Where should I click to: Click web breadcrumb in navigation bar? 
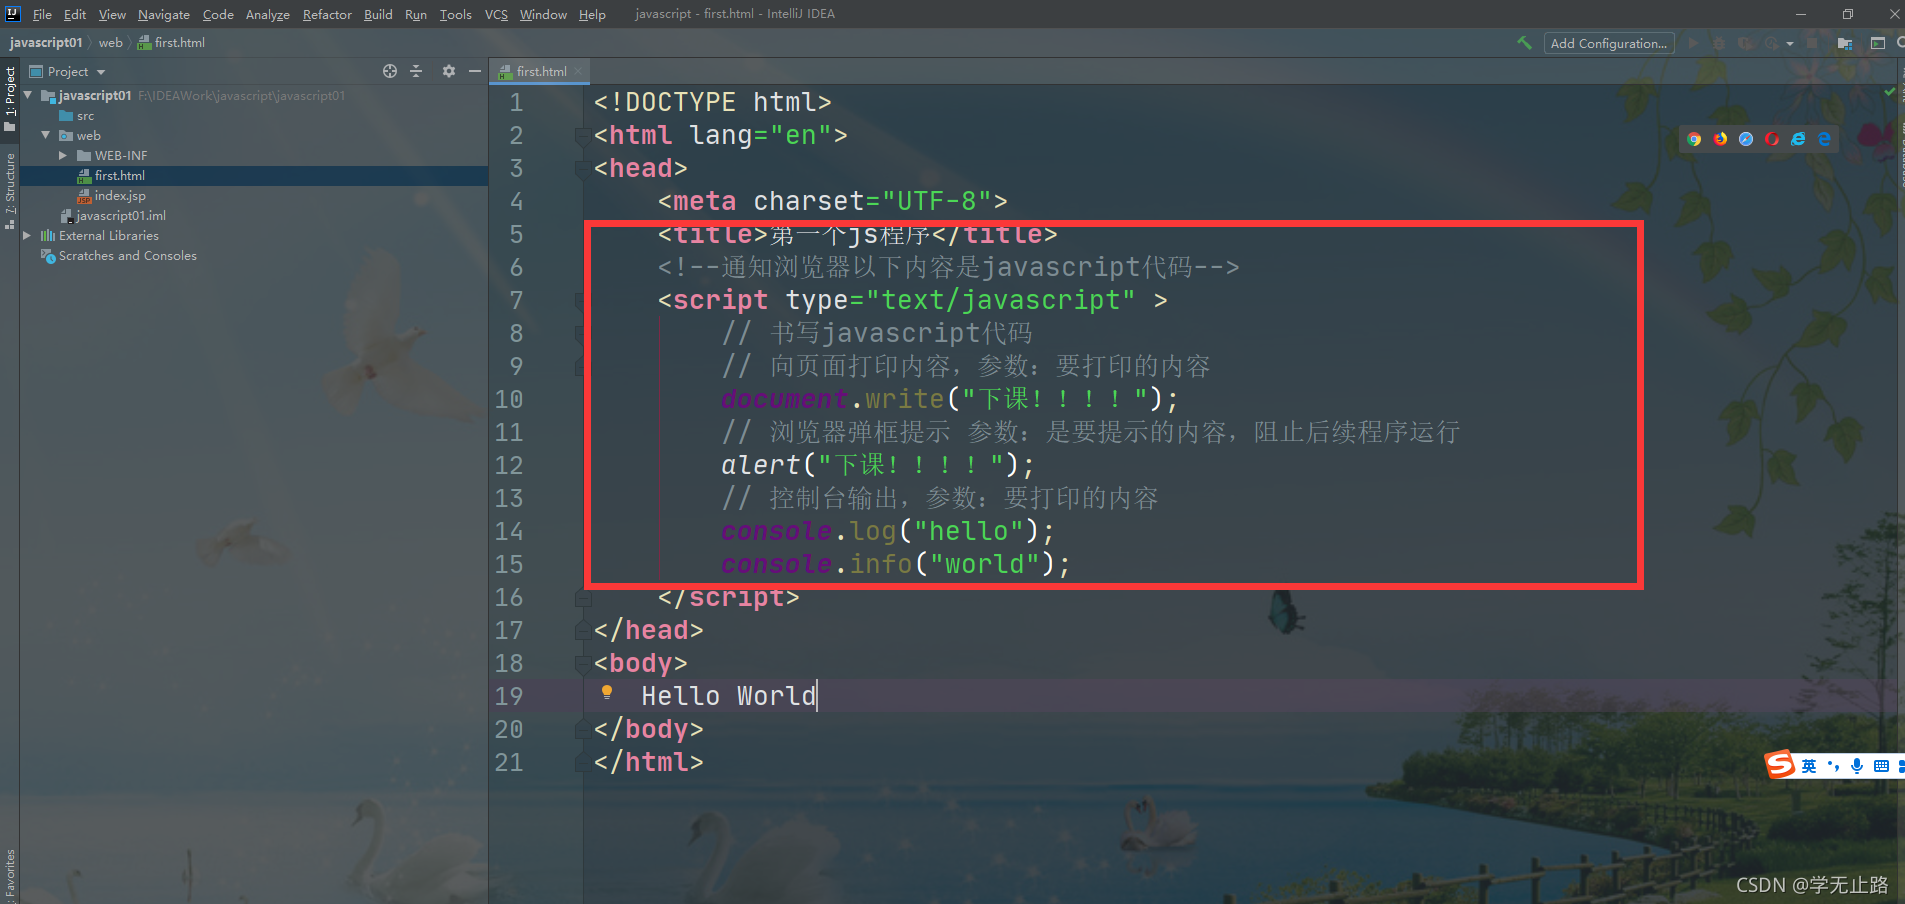(x=111, y=43)
